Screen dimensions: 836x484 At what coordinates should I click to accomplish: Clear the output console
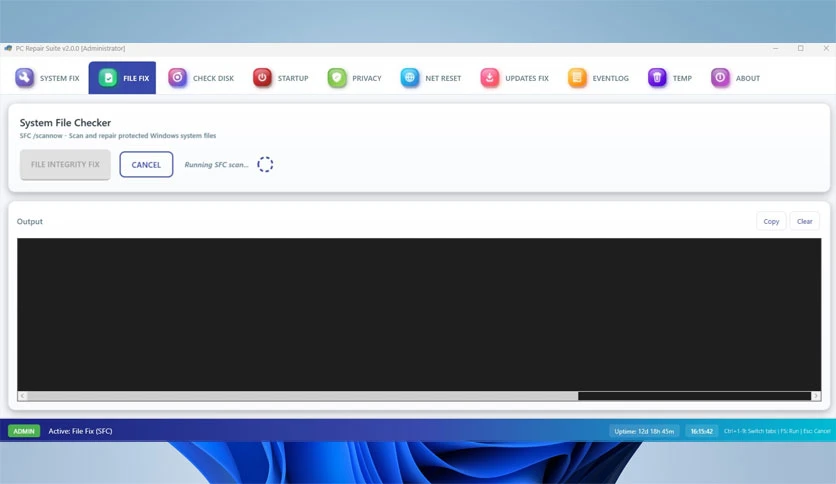(x=805, y=221)
